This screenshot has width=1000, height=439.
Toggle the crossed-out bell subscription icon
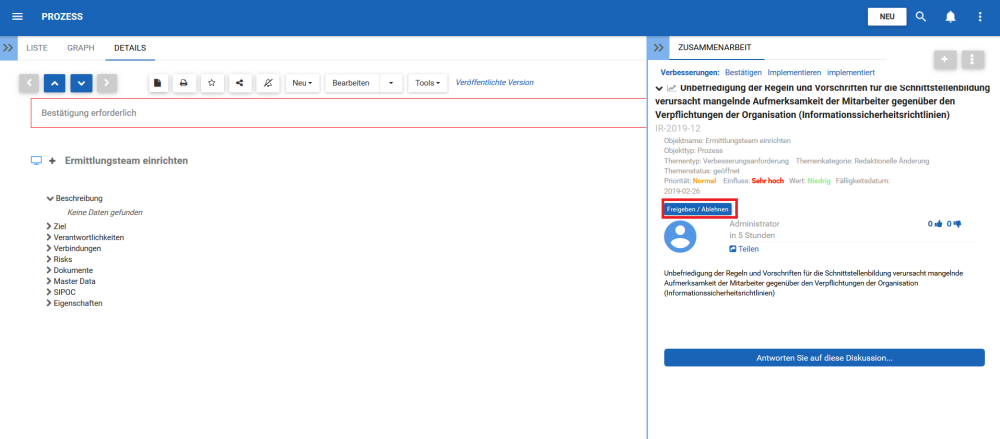(x=268, y=83)
